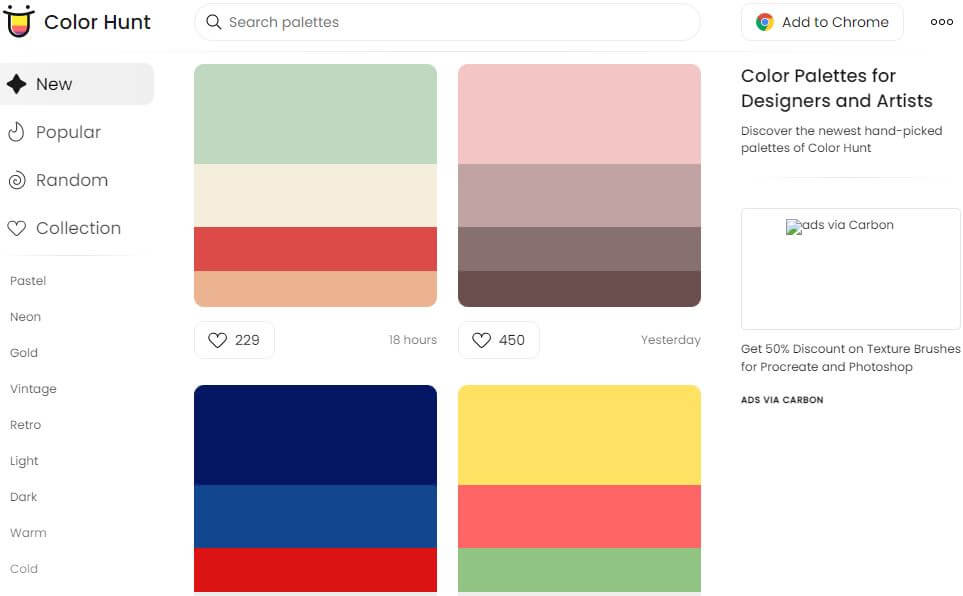Click the Popular flame icon
Screen dimensions: 963x596
[x=16, y=132]
